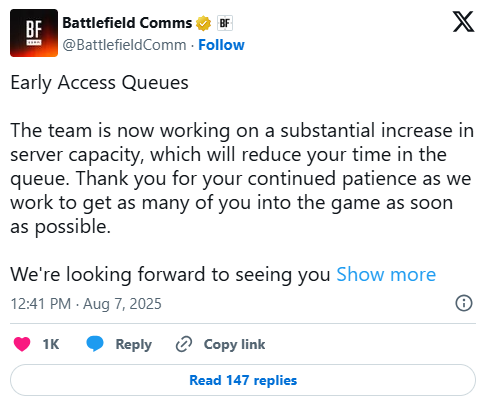Click the small BF affiliate badge icon

[x=225, y=23]
